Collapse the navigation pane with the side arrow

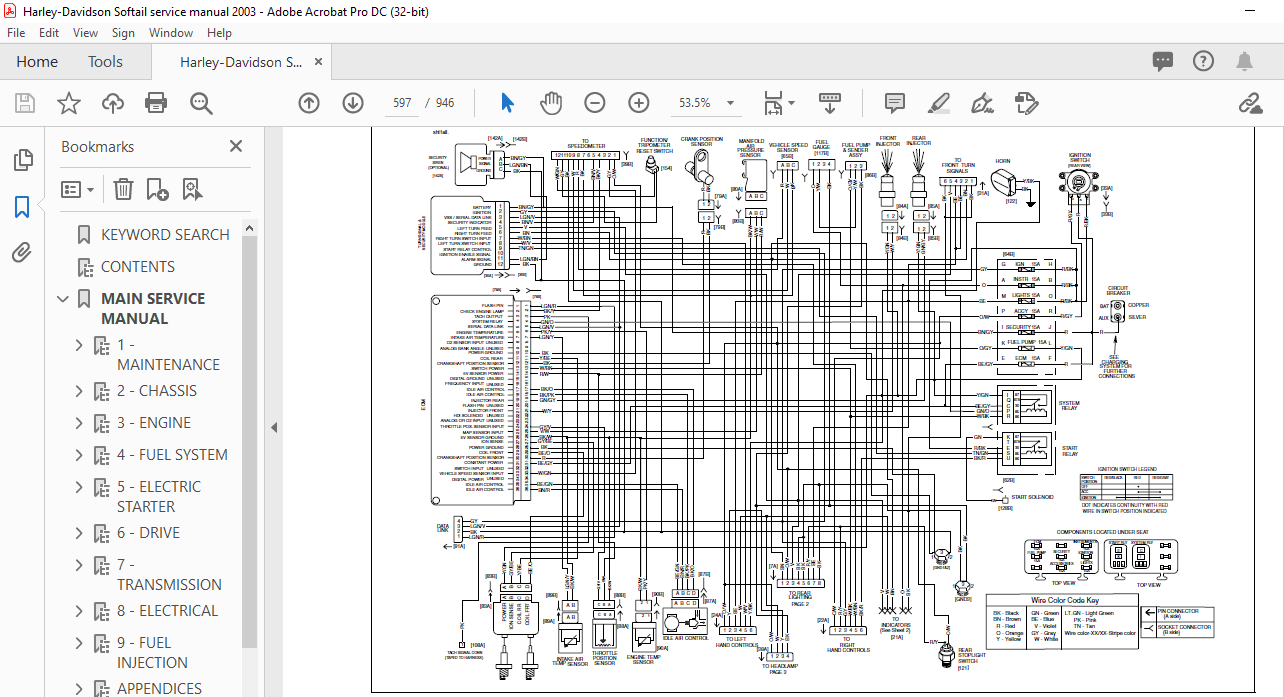[274, 427]
